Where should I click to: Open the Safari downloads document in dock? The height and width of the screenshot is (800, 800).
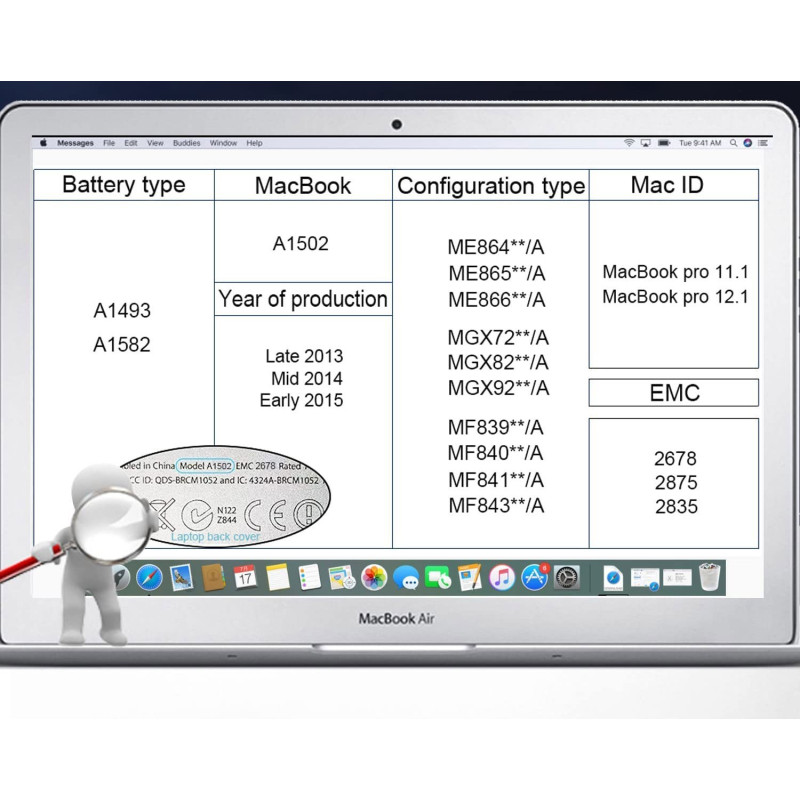[x=613, y=578]
